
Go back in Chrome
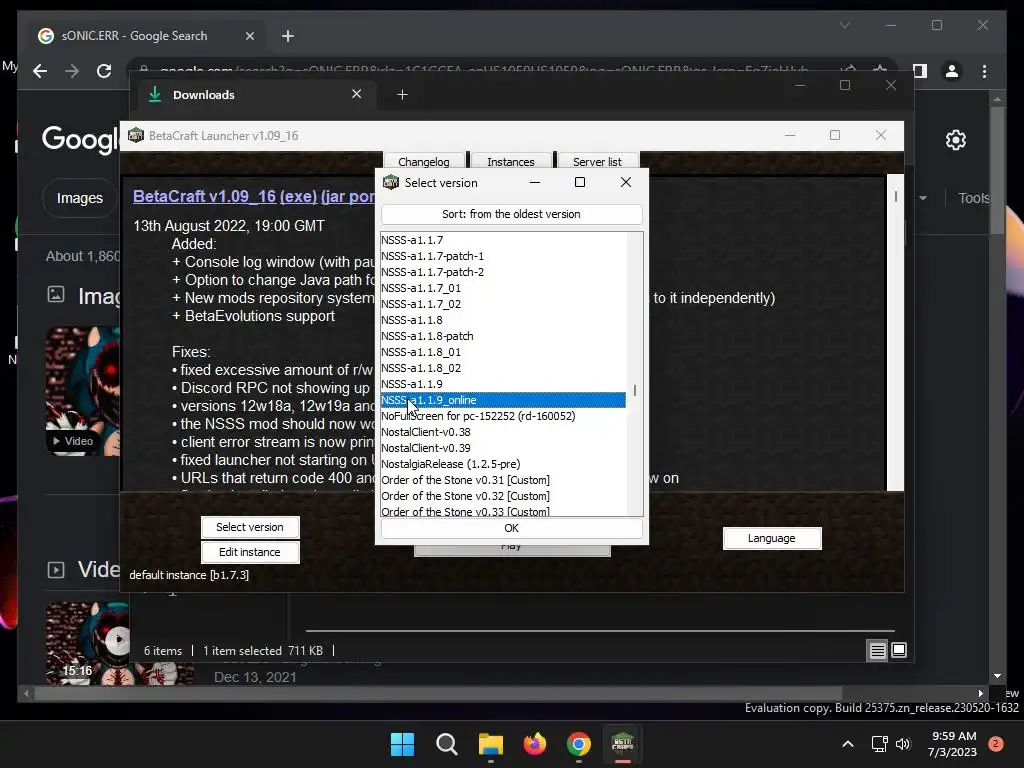coord(40,71)
